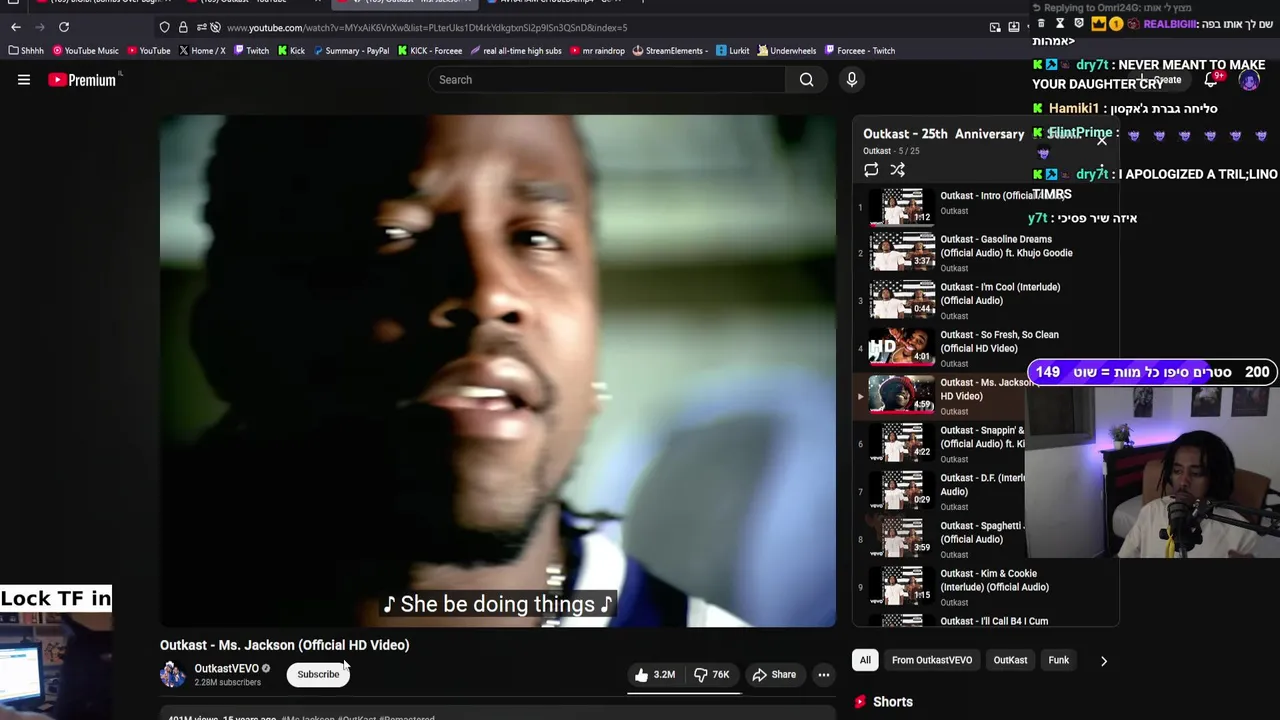
Task: Select the From OutkastVEVO chip
Action: (932, 660)
